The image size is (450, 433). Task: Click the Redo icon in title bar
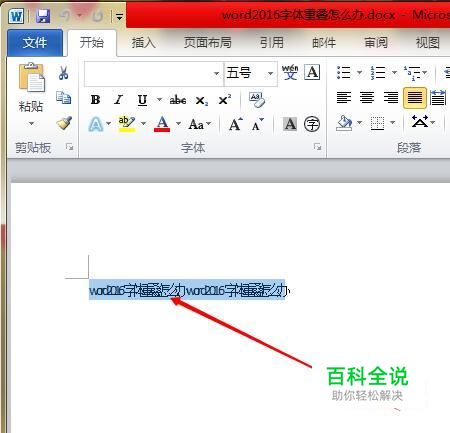click(x=97, y=16)
